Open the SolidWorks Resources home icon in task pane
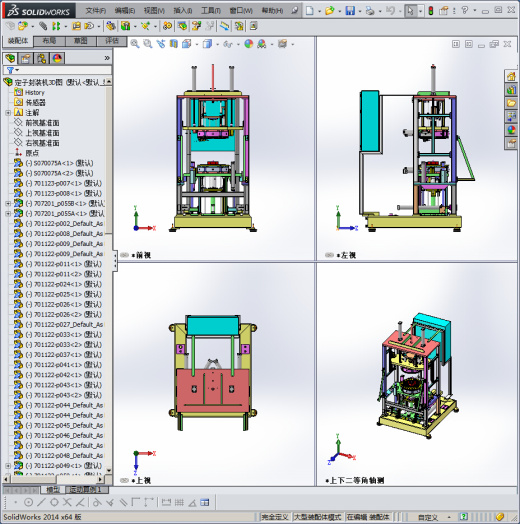 [511, 76]
